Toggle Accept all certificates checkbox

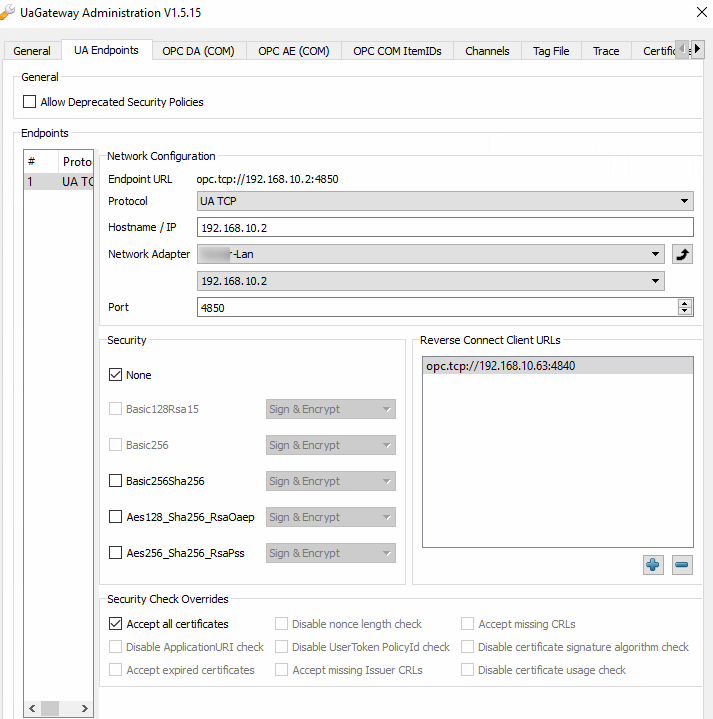[x=115, y=624]
